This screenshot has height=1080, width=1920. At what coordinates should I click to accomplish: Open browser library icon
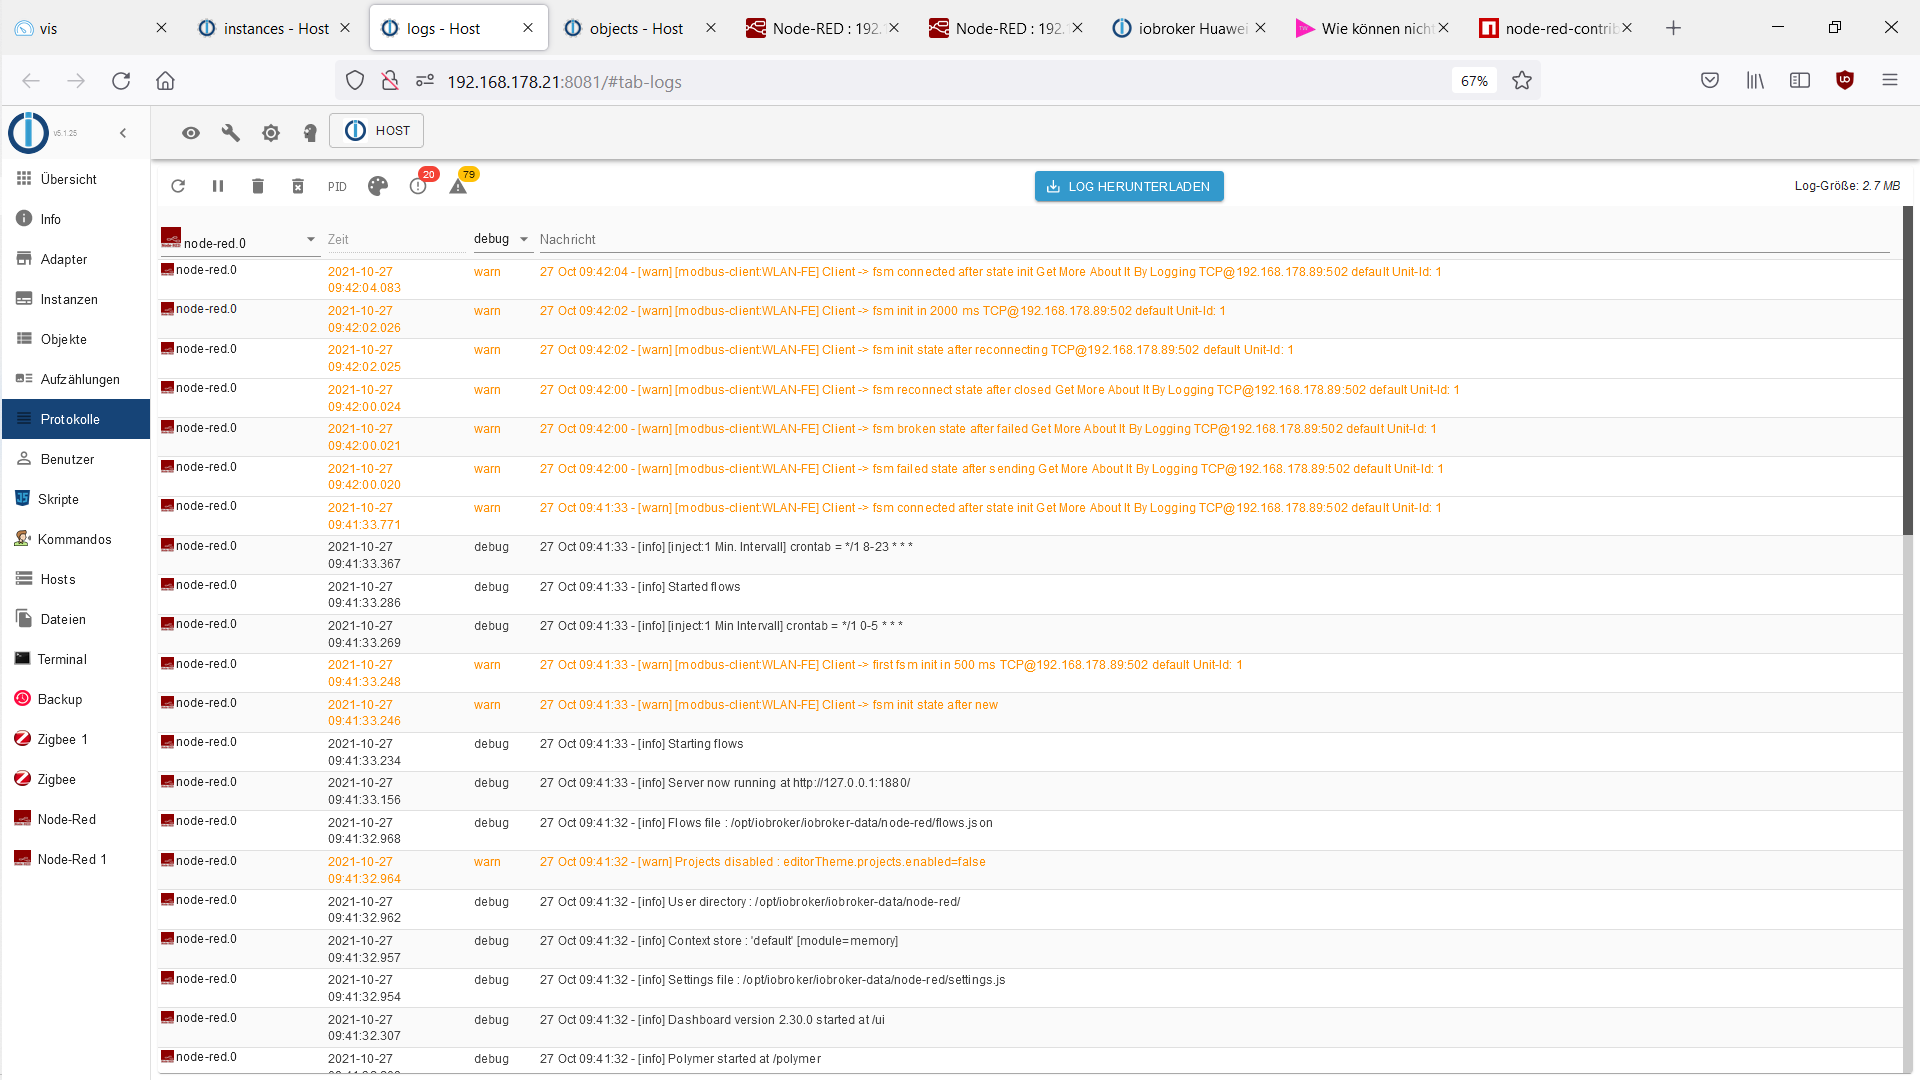pyautogui.click(x=1755, y=81)
